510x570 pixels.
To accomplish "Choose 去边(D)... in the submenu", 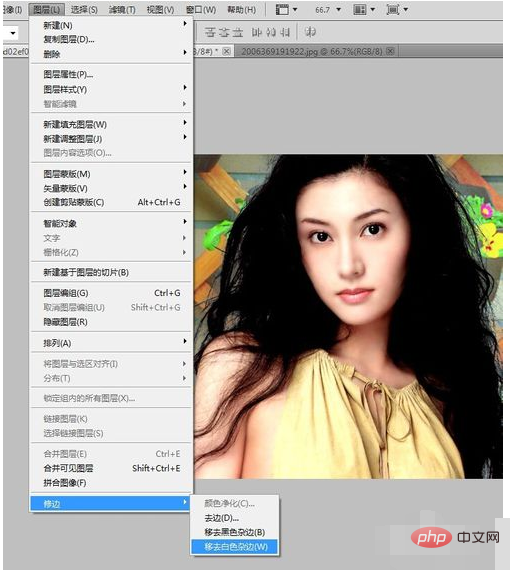I will point(235,518).
